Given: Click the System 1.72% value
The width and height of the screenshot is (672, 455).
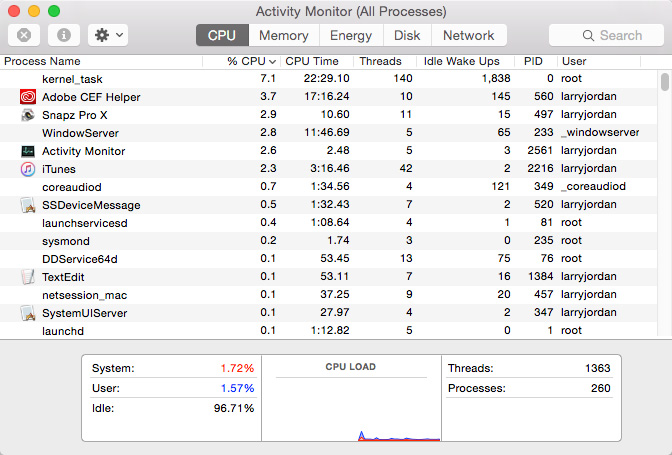Looking at the screenshot, I should (x=237, y=368).
